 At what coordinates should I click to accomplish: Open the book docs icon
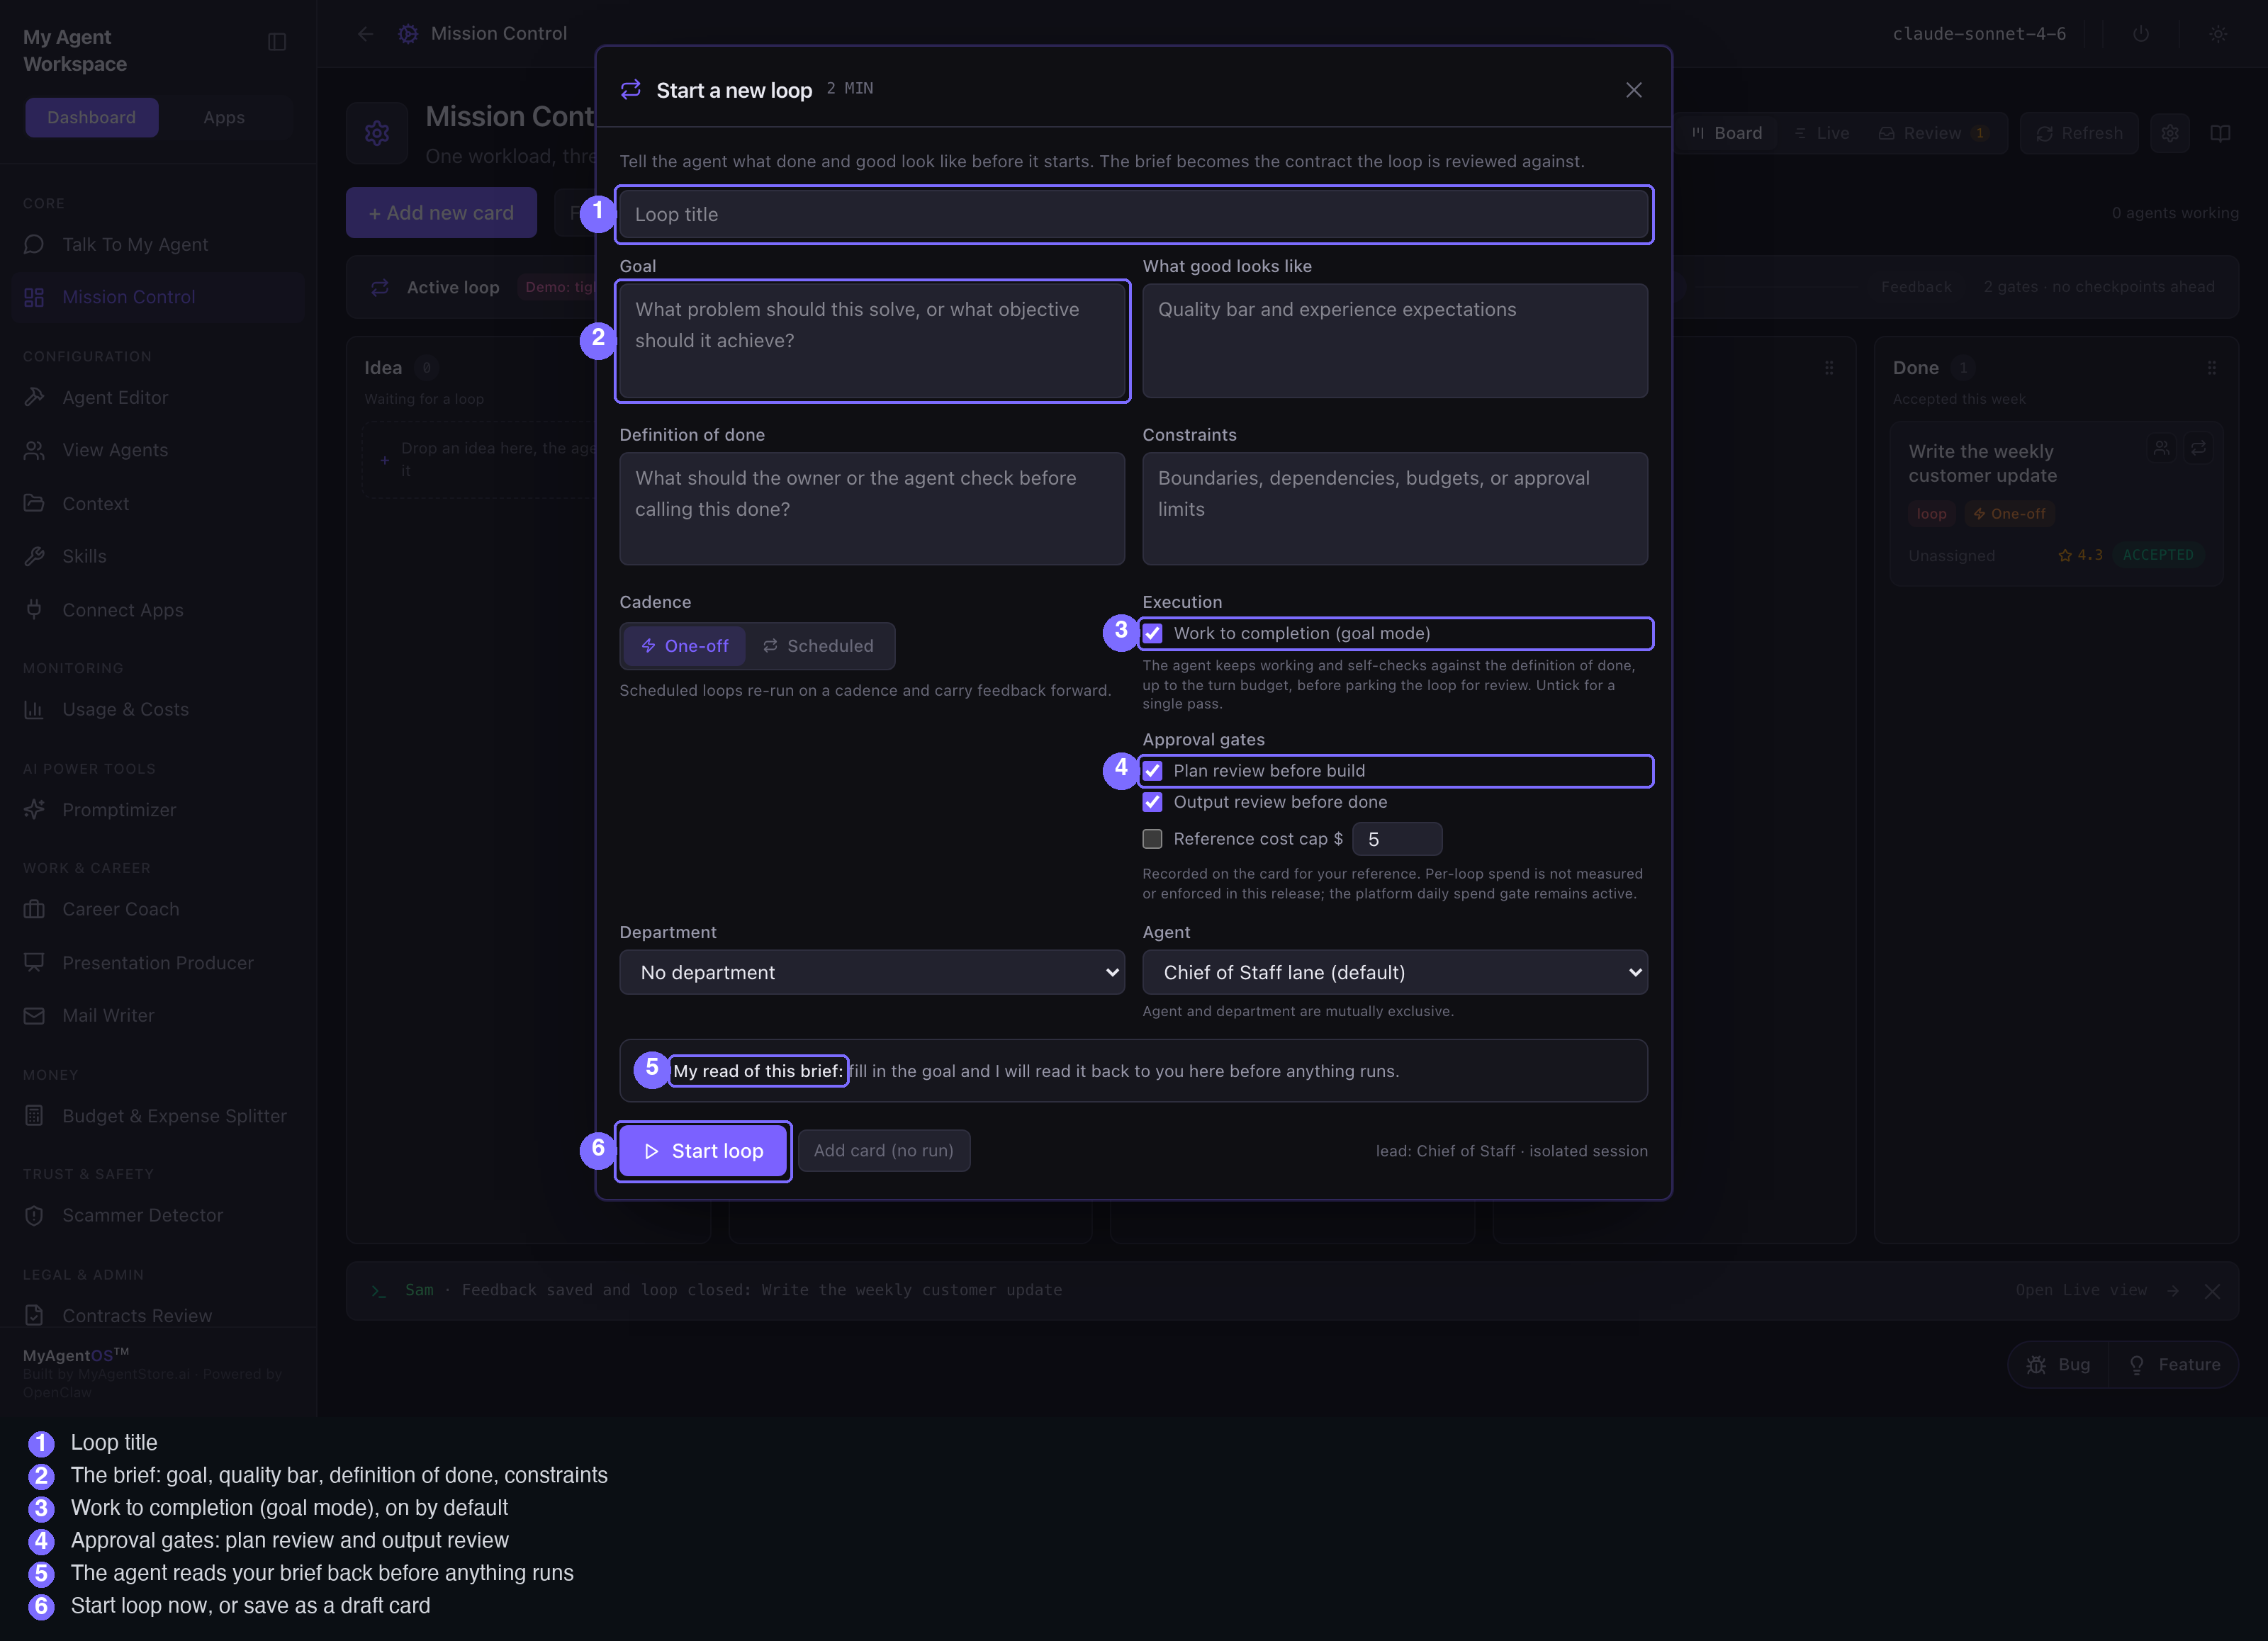coord(2220,133)
